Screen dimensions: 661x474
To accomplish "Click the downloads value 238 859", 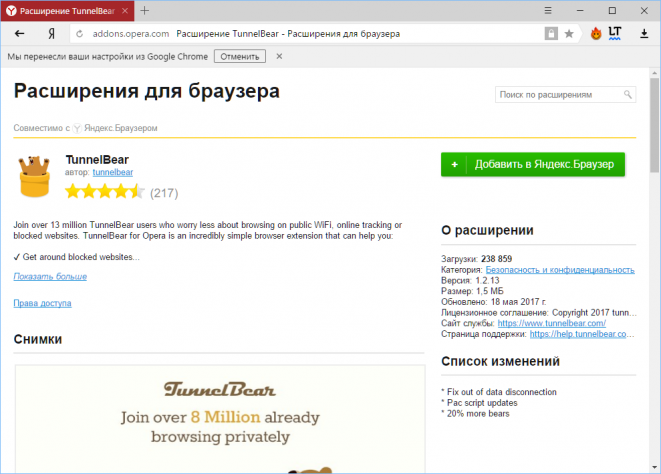I will click(x=496, y=259).
